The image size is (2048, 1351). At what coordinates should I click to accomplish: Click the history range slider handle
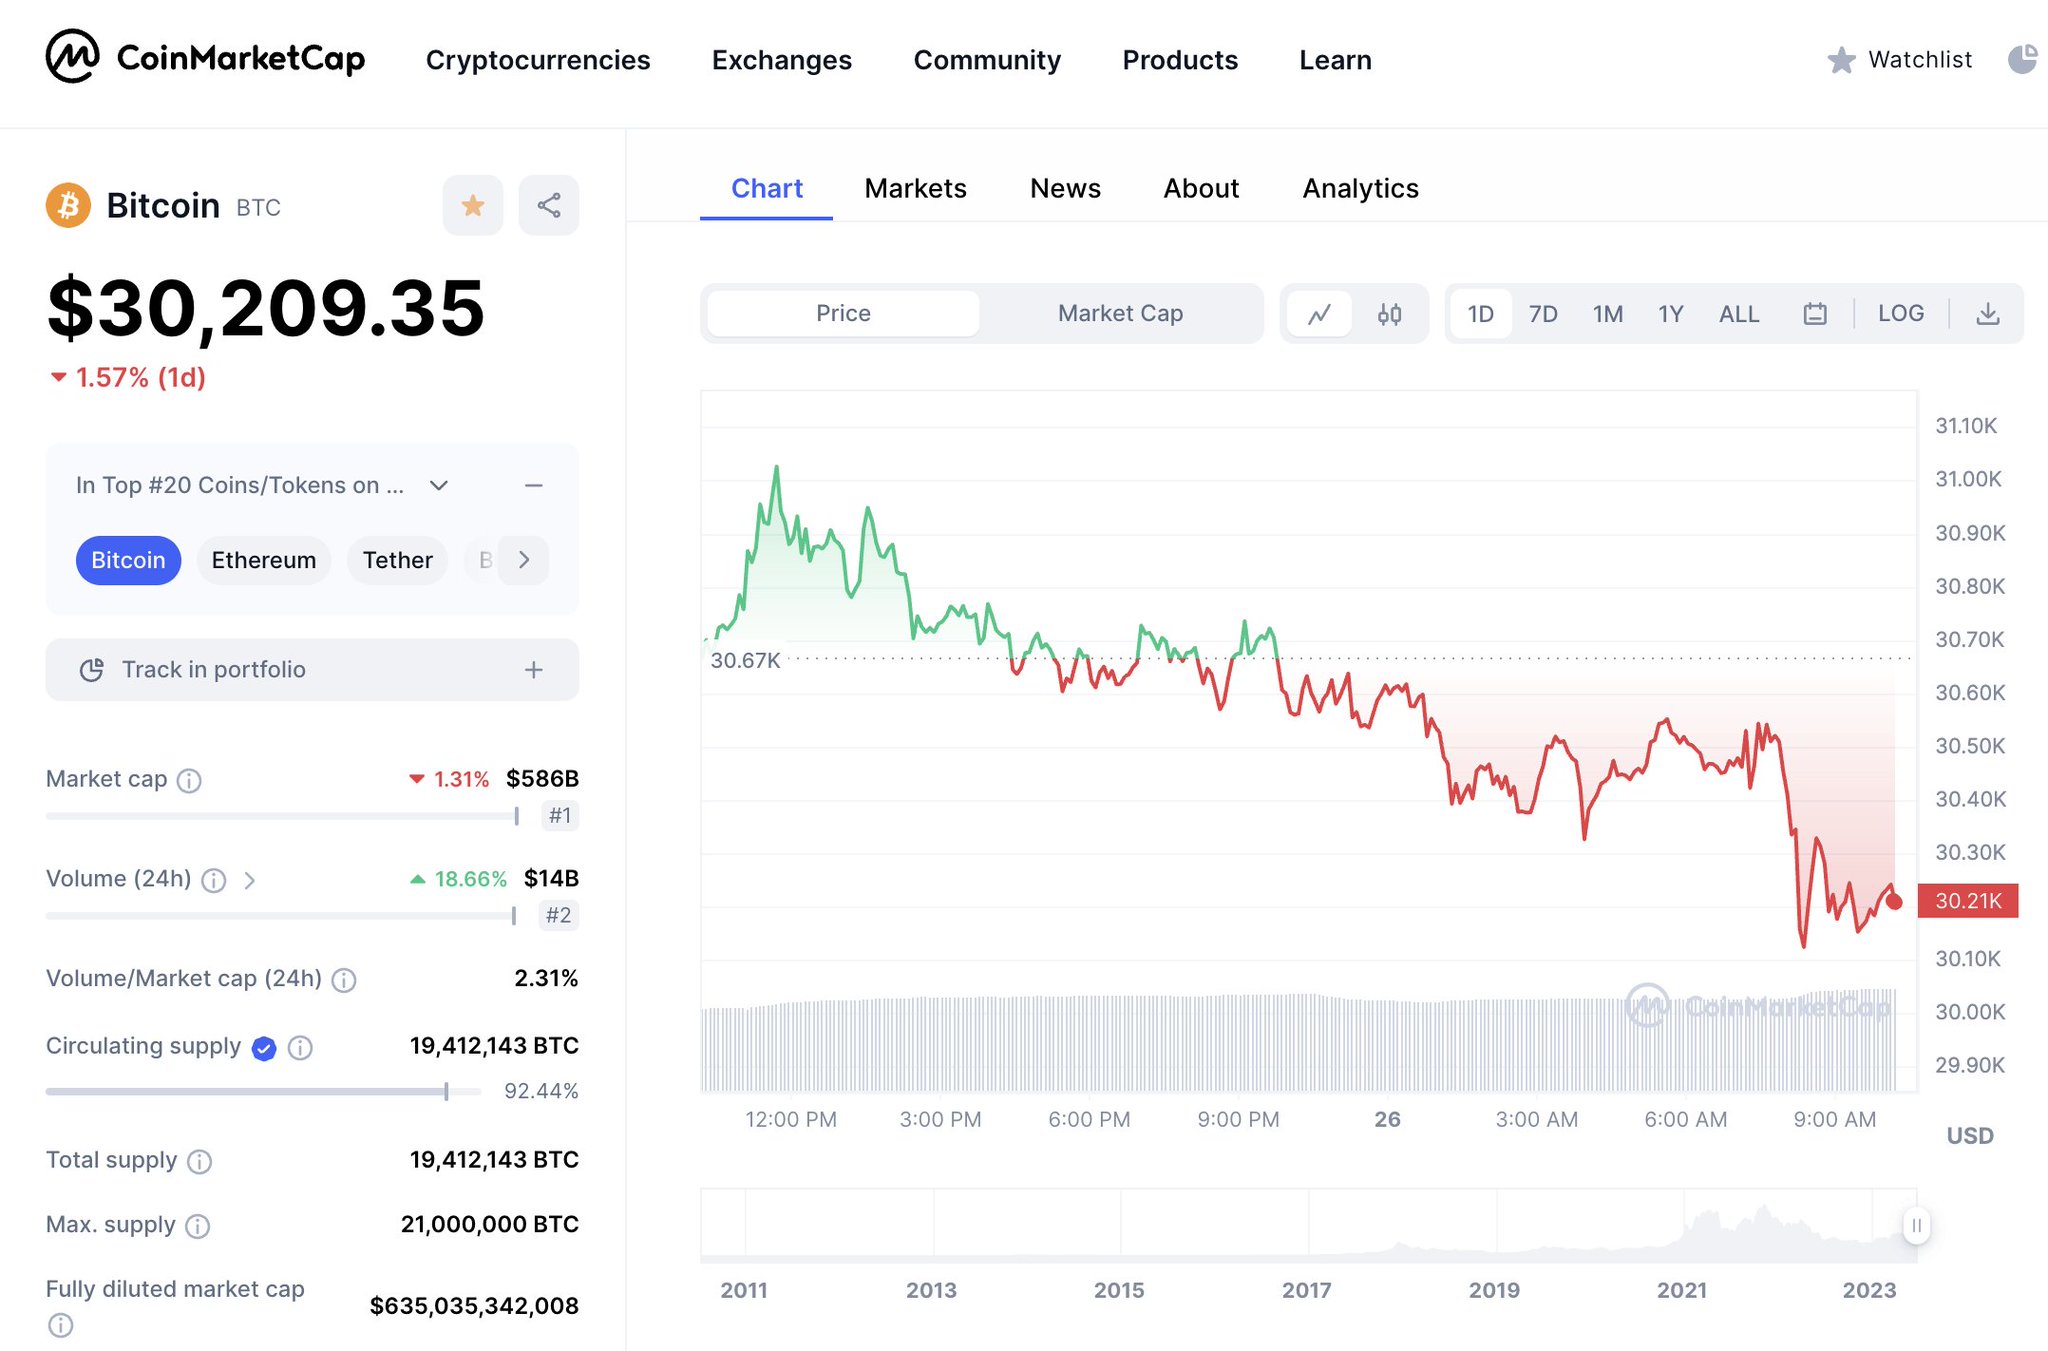(x=1916, y=1225)
